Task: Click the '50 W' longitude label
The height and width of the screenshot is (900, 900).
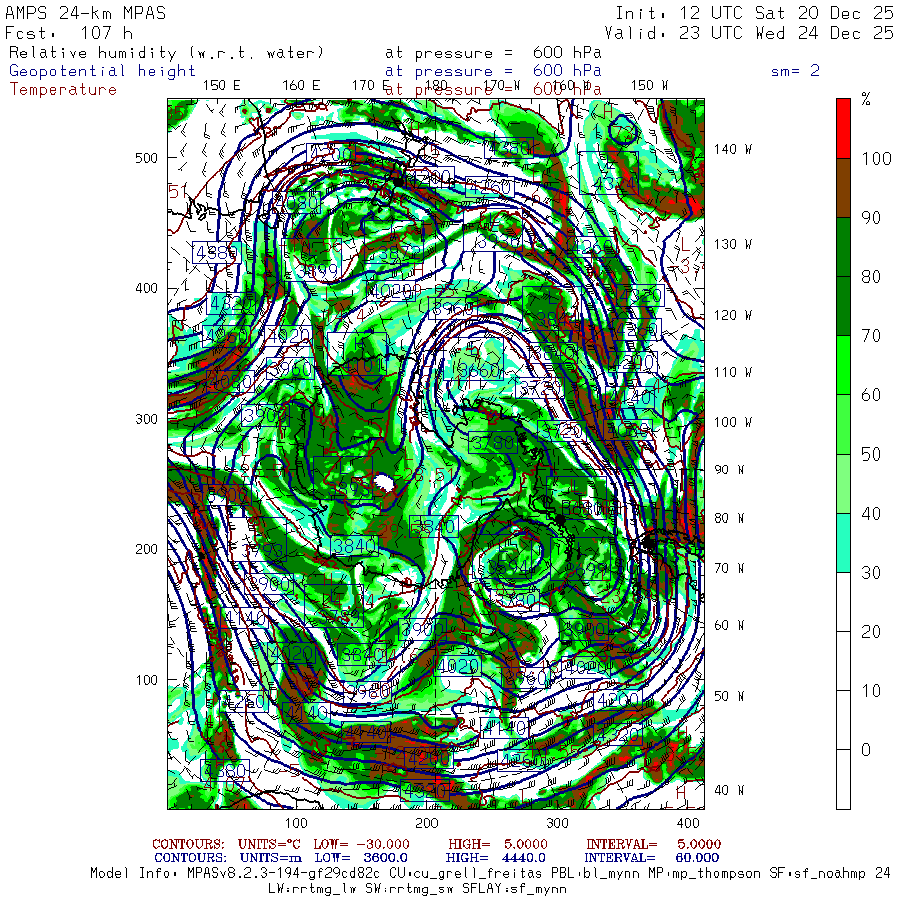Action: pyautogui.click(x=729, y=696)
